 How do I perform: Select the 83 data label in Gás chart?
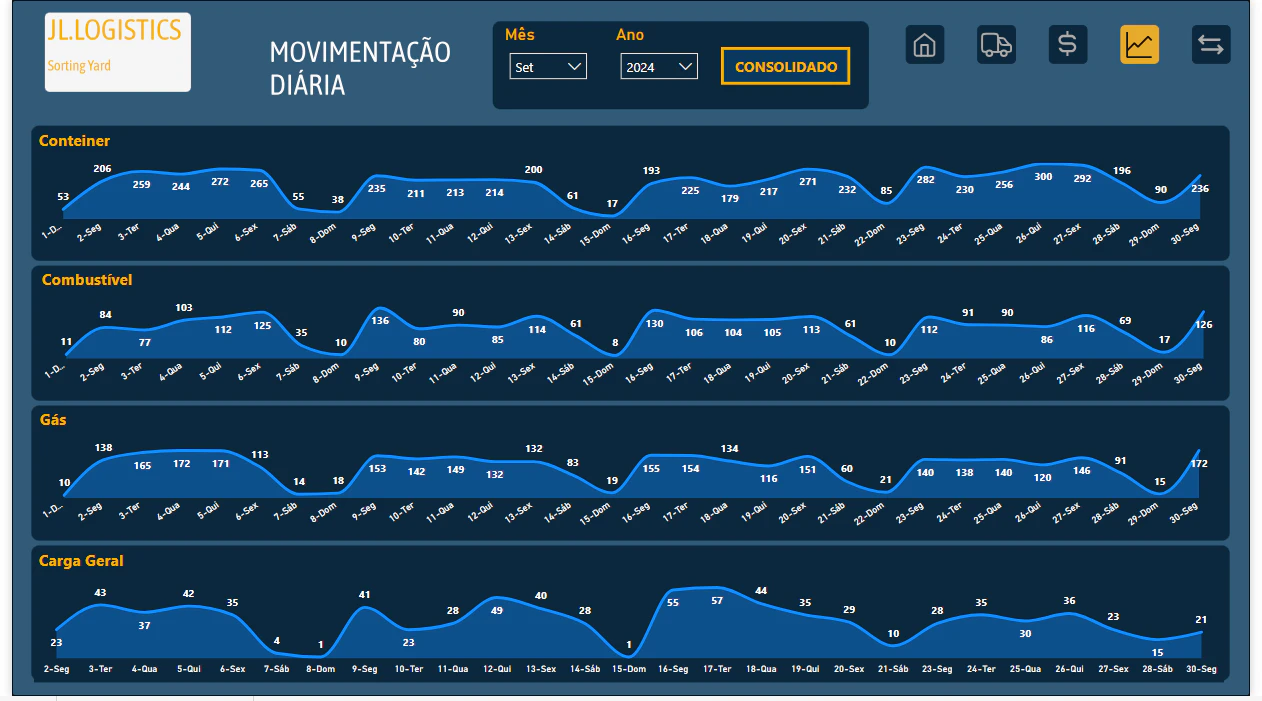pyautogui.click(x=573, y=462)
